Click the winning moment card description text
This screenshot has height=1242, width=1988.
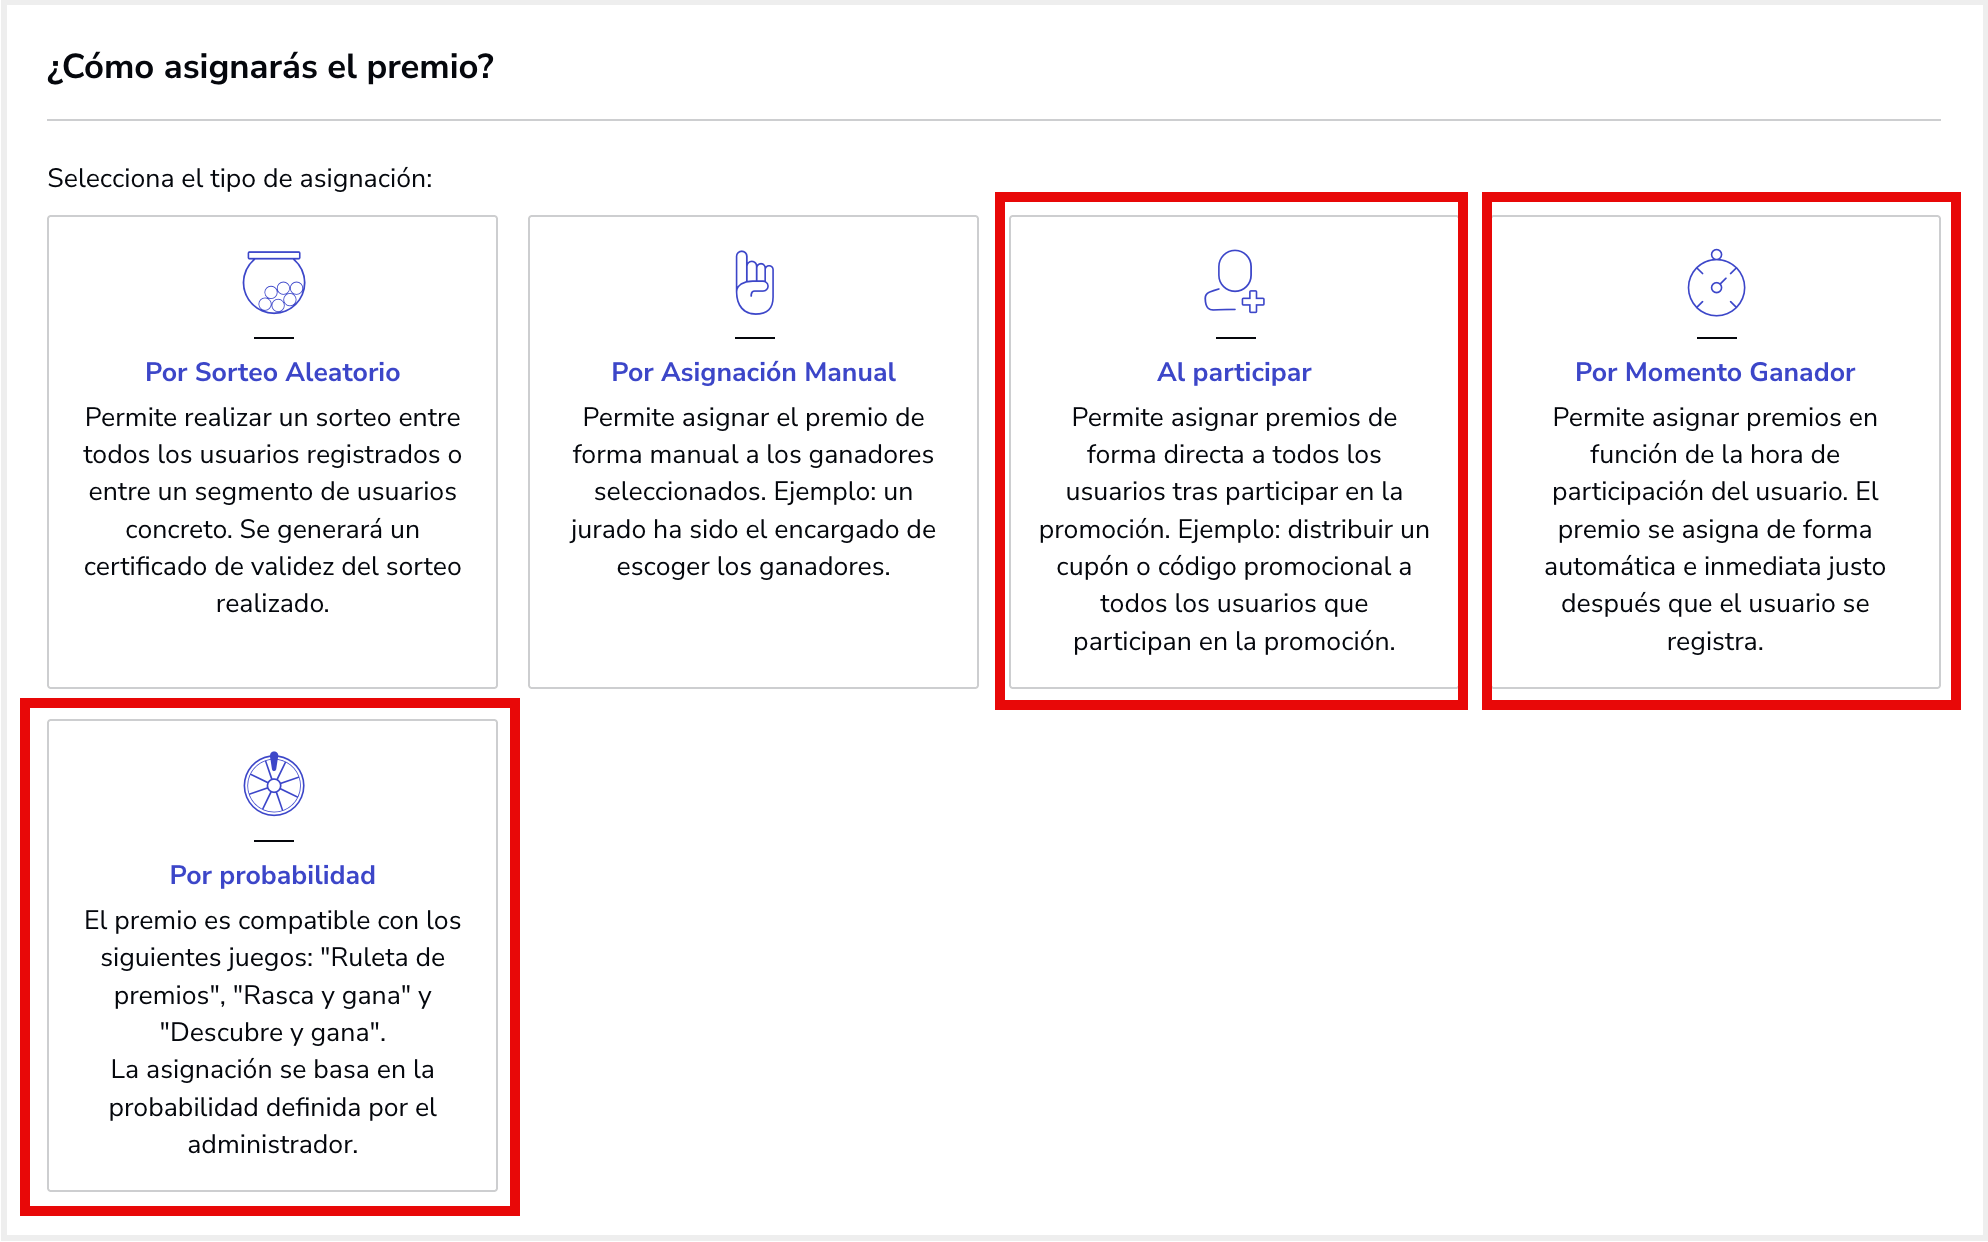point(1715,529)
